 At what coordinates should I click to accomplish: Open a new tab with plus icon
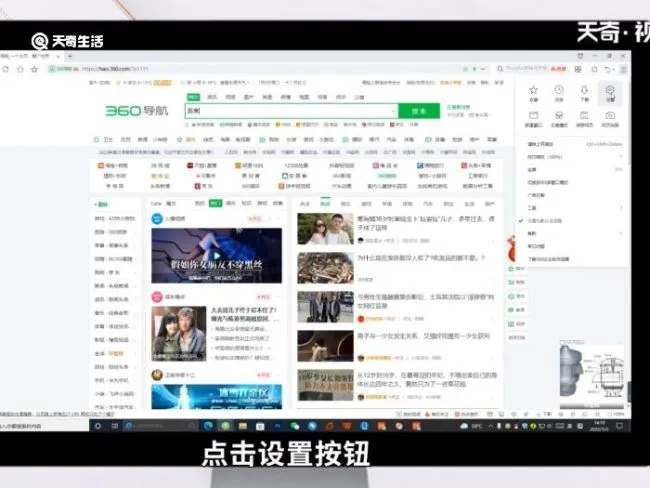(70, 56)
